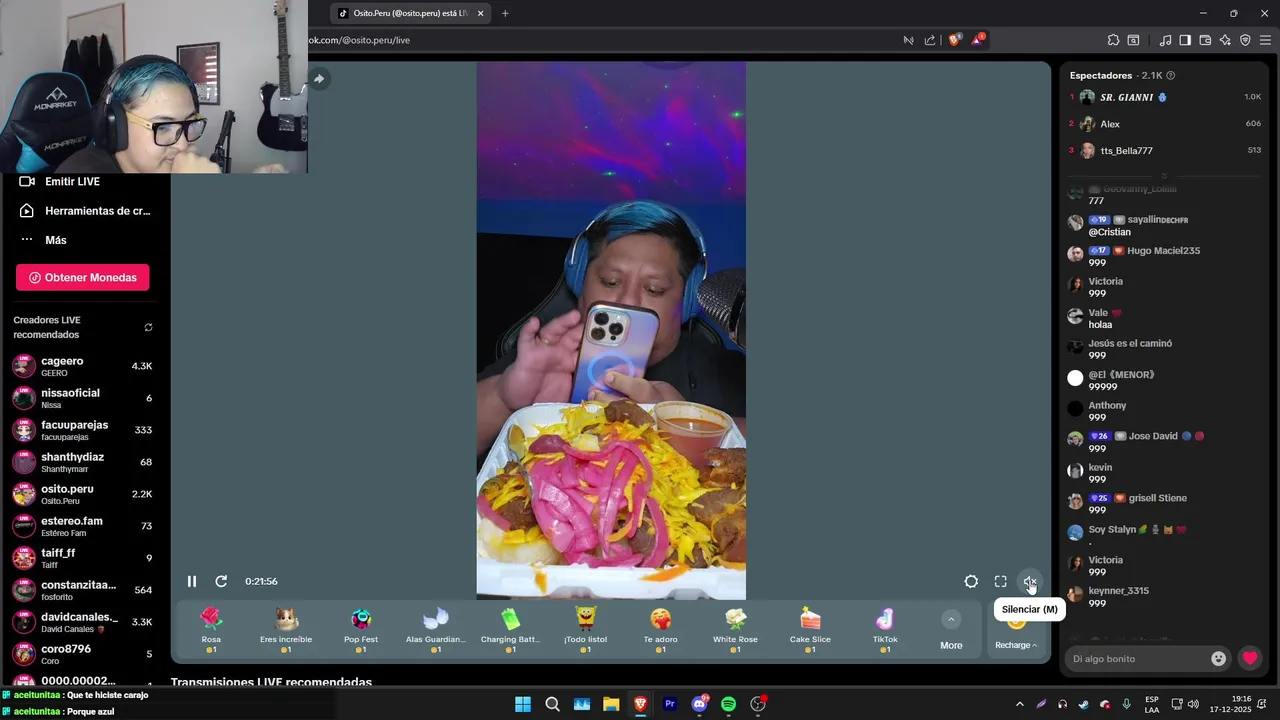Click the Hugo Maciel235 chat username
This screenshot has width=1280, height=720.
[1163, 251]
